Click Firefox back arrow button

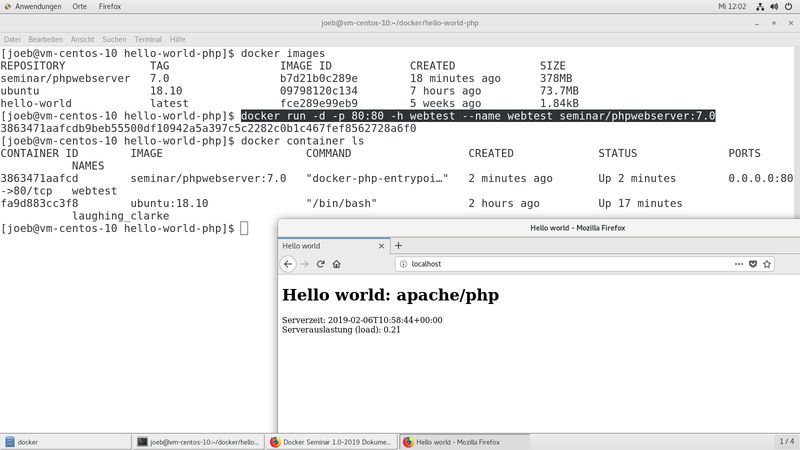[288, 264]
